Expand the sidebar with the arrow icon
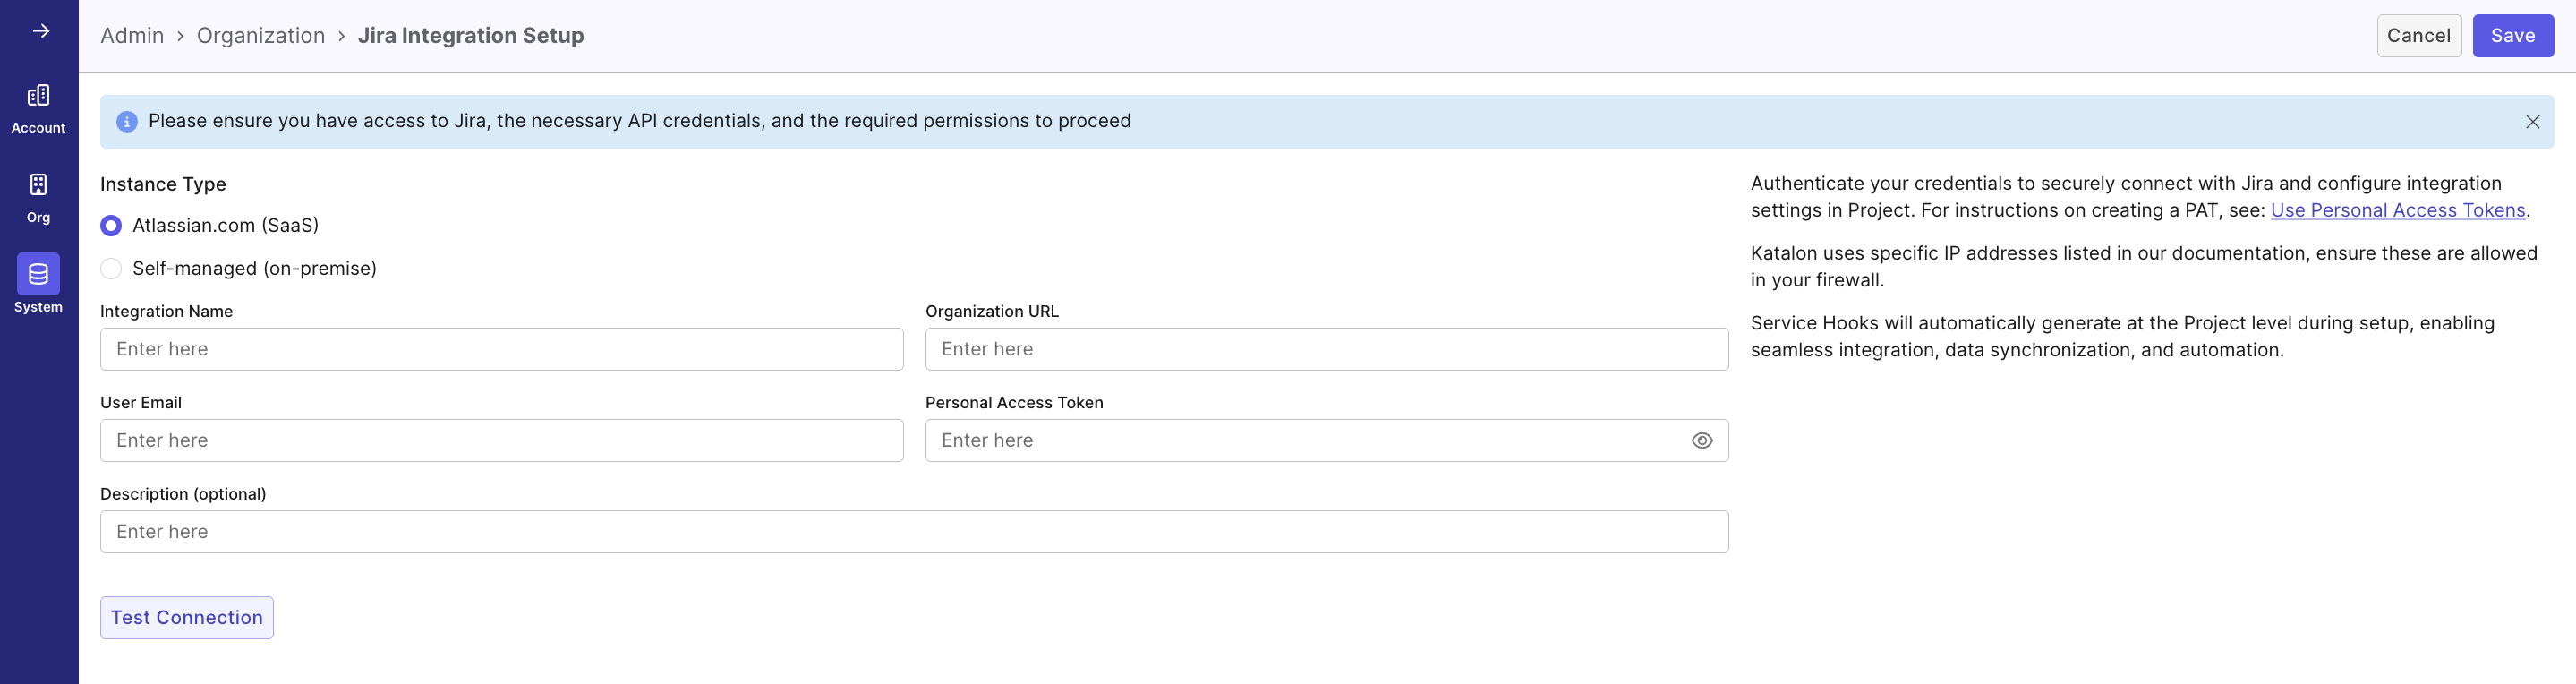 40,31
